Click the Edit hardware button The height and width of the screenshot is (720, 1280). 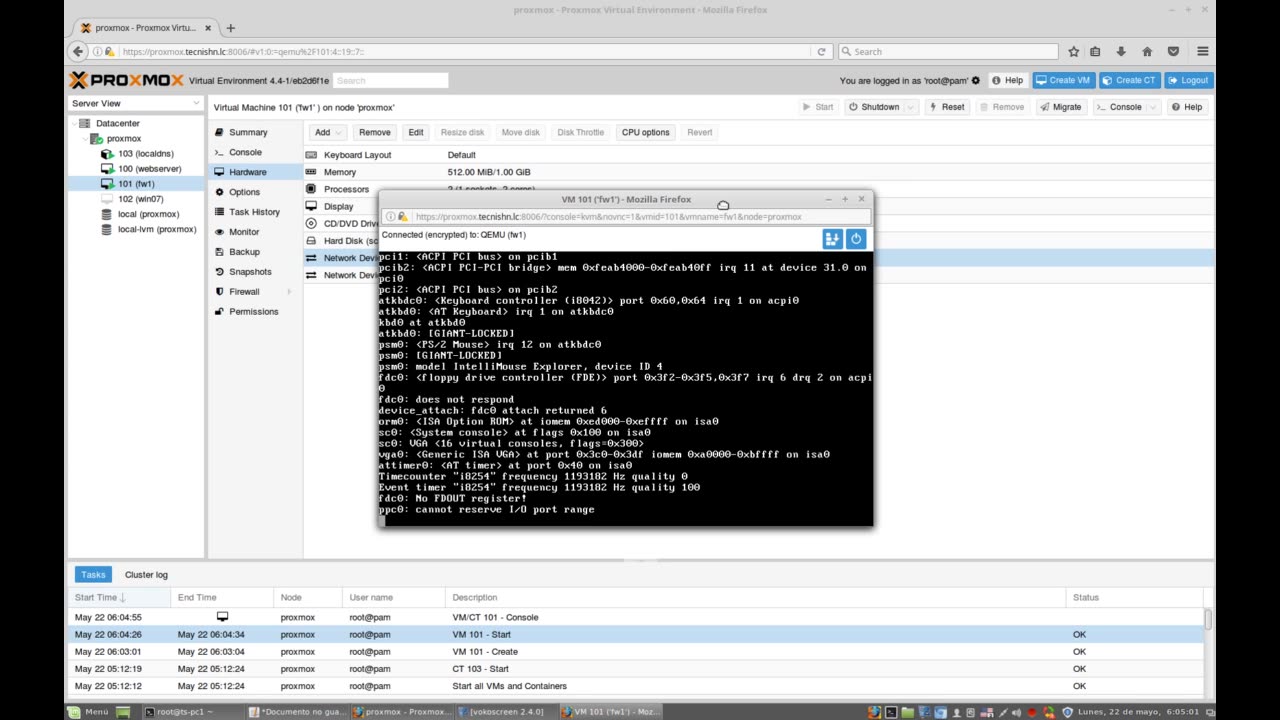click(x=416, y=132)
